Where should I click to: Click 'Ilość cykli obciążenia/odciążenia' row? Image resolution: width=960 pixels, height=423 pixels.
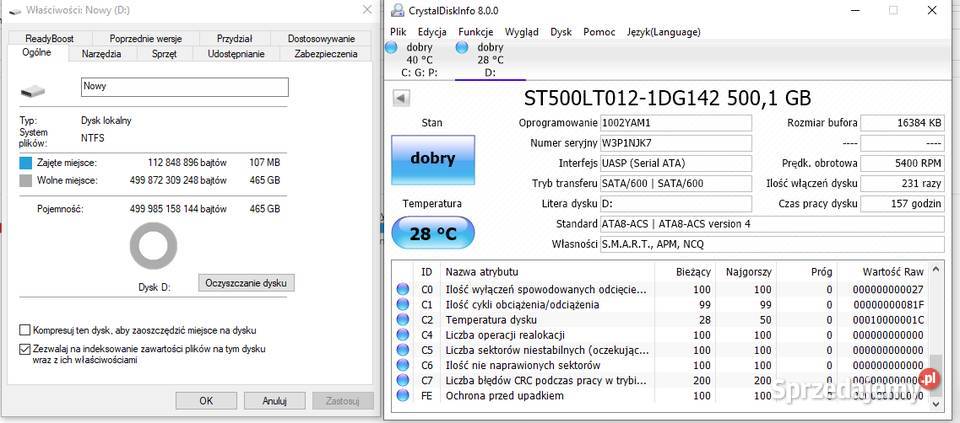661,304
